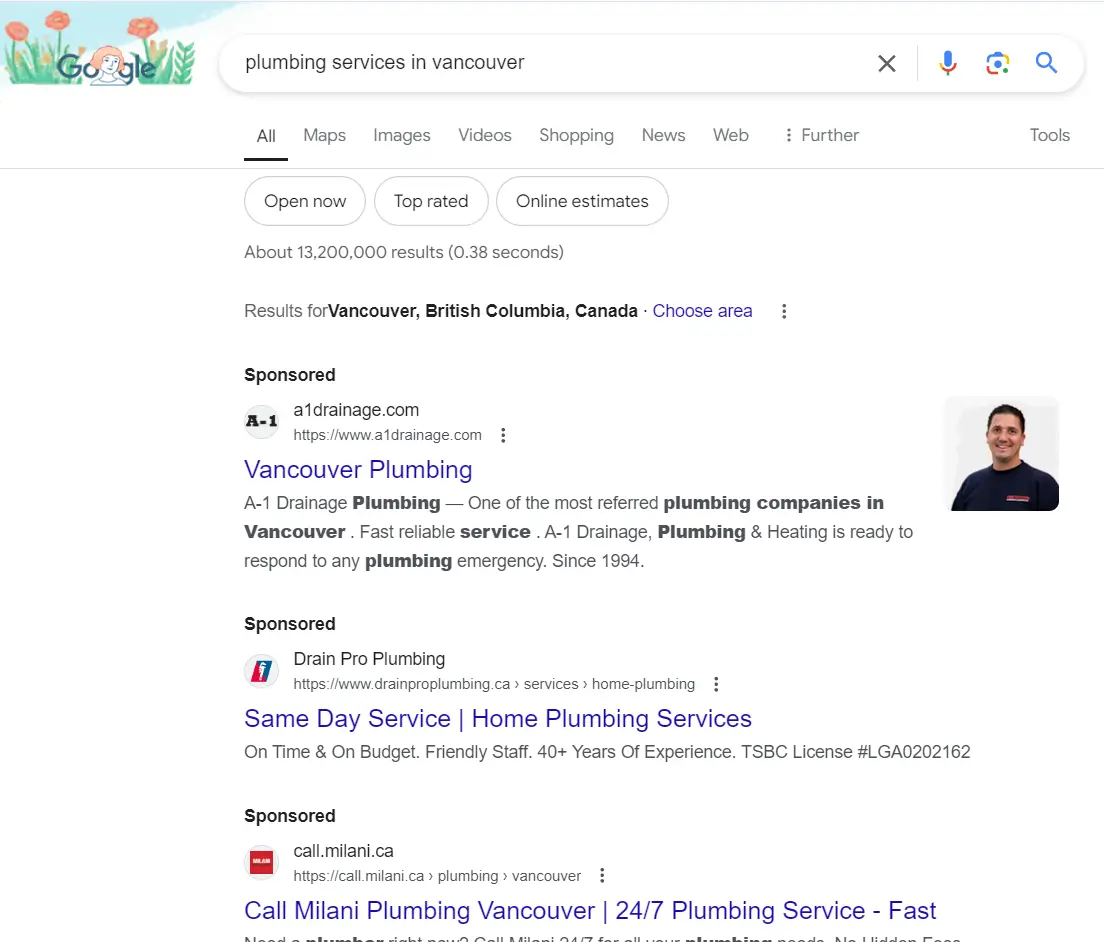
Task: Open Same Day Service Home Plumbing link
Action: coord(498,719)
